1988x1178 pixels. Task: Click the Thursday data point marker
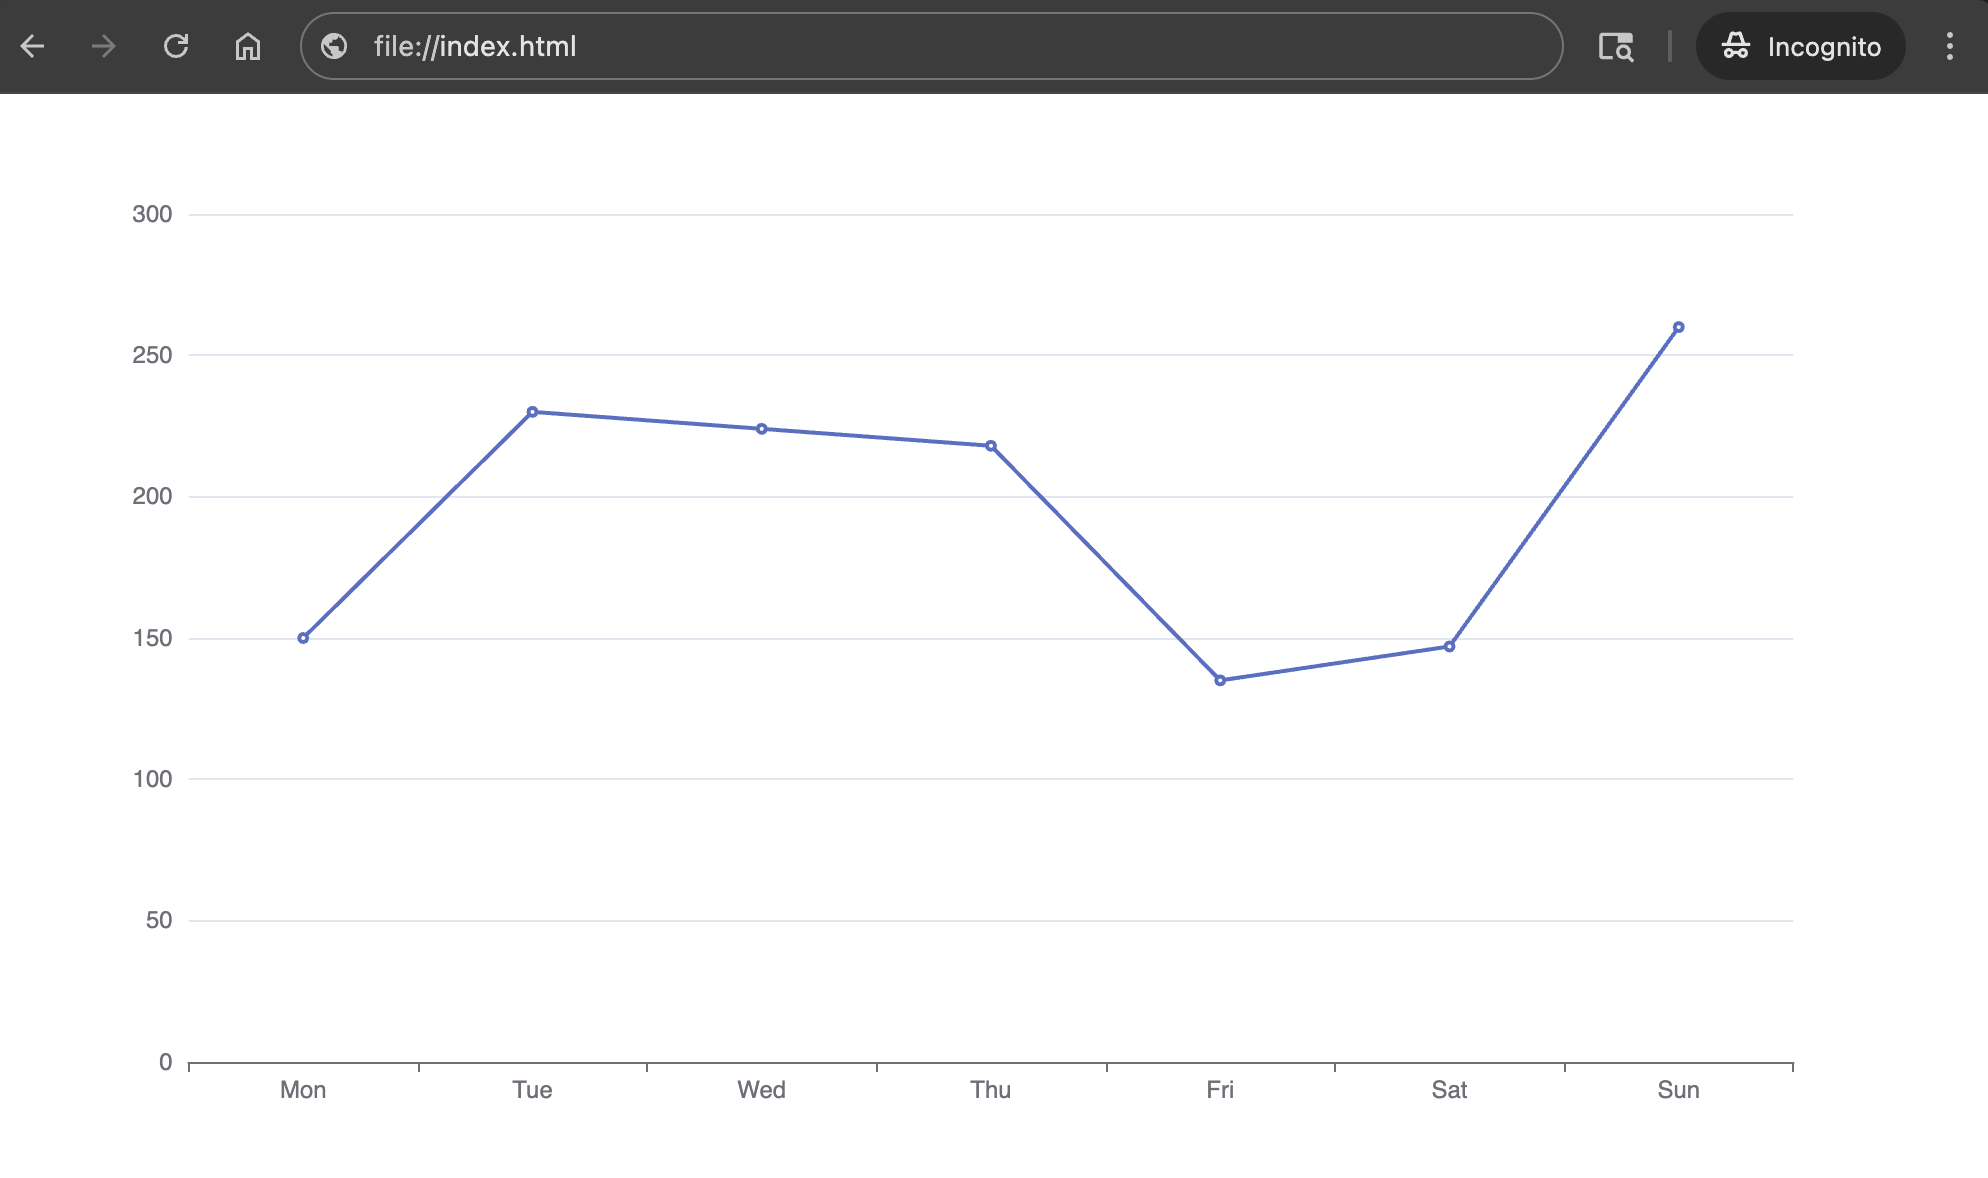(x=990, y=444)
